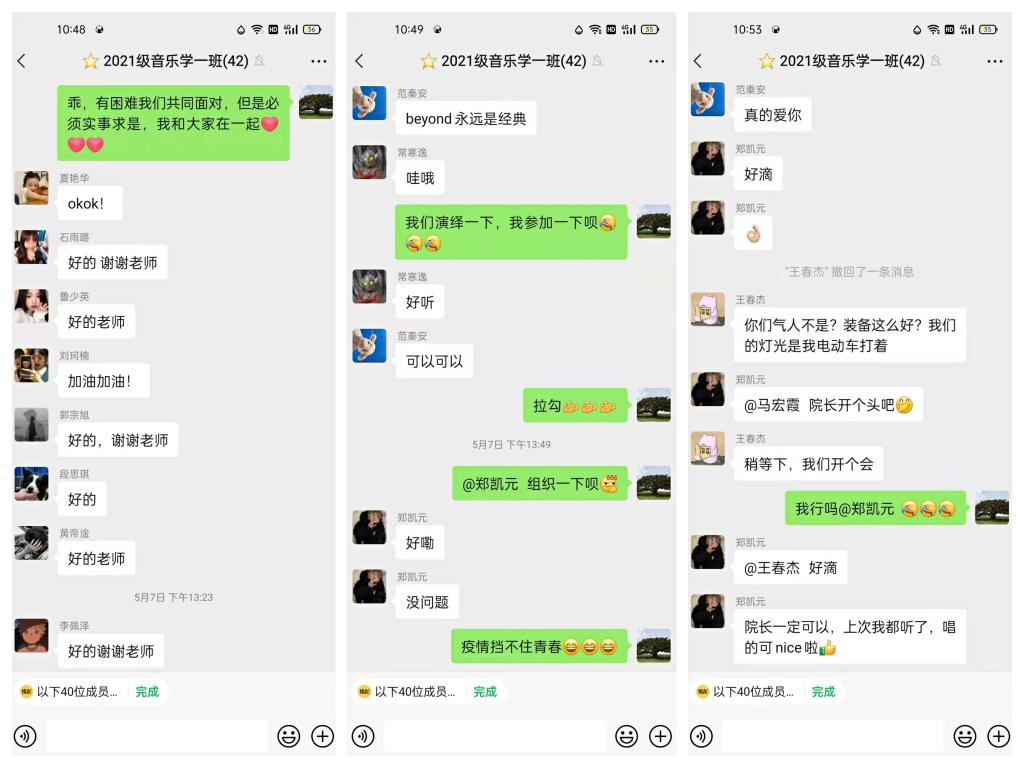Viewport: 1024px width, 768px height.
Task: Tap the plus attachment icon in right chat
Action: pos(999,736)
